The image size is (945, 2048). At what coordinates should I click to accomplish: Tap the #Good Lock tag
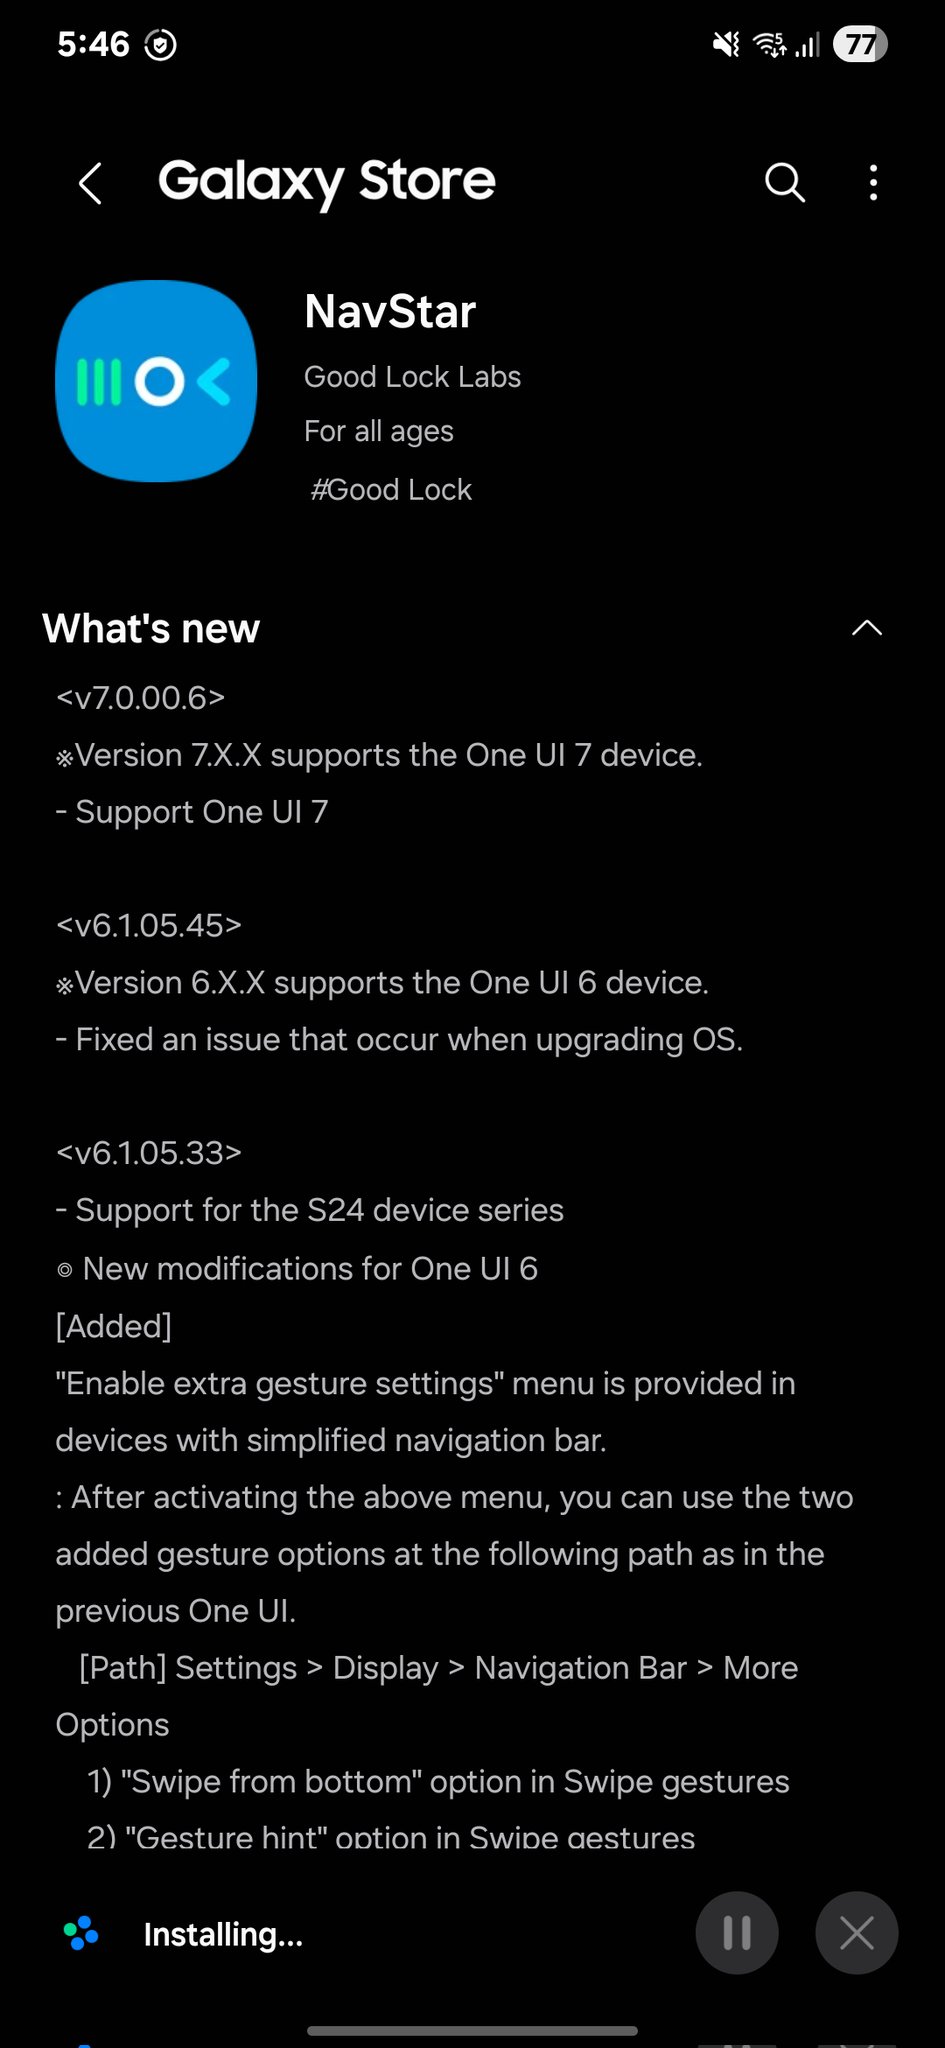pos(391,490)
